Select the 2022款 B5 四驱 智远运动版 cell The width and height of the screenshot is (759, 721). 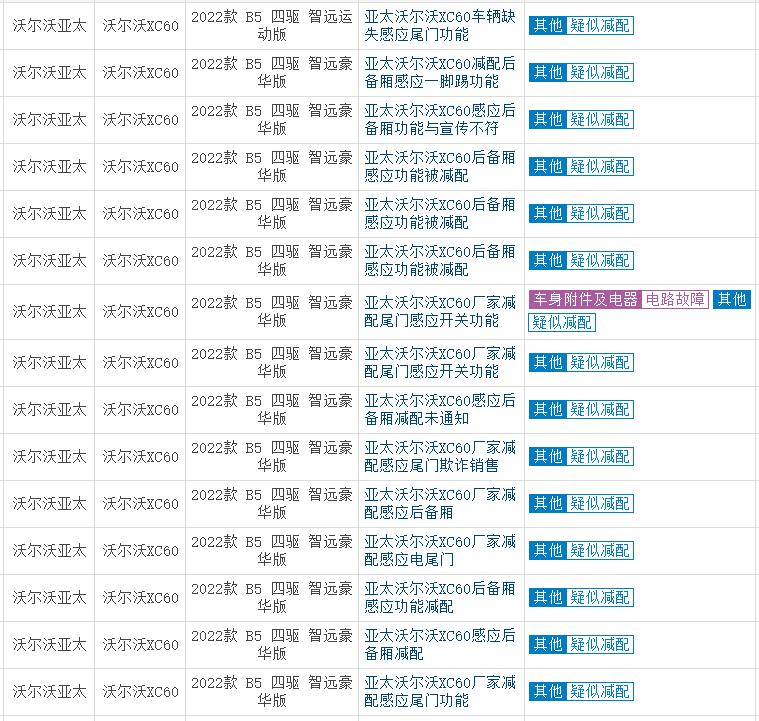[272, 26]
